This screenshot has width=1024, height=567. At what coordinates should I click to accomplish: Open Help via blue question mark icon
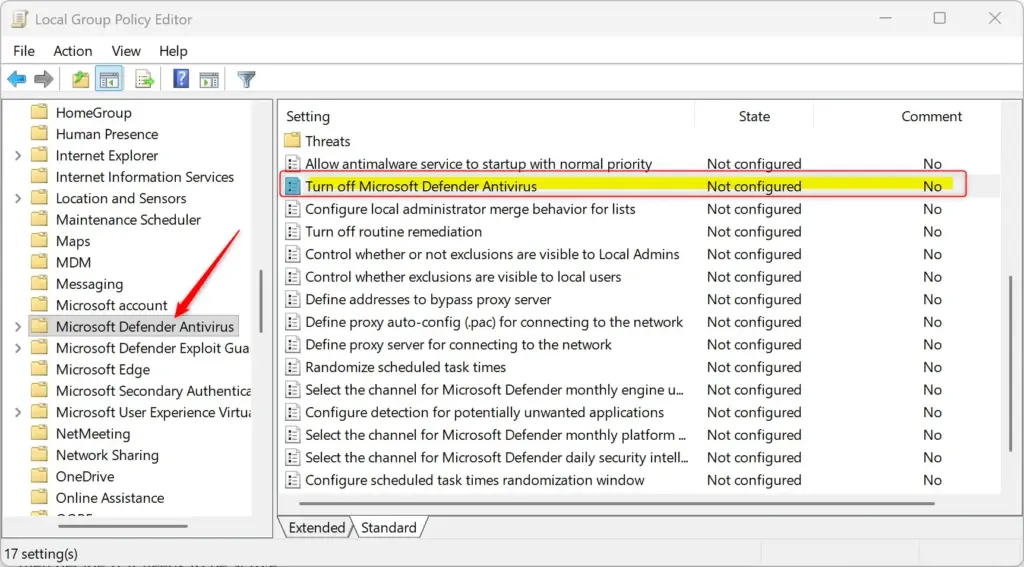(x=181, y=79)
